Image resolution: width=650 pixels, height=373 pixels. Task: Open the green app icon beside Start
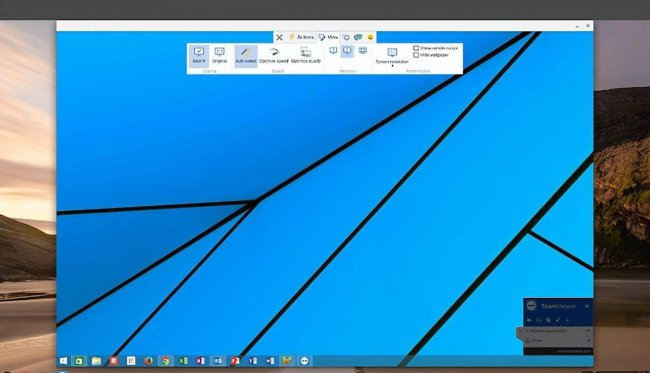(x=79, y=361)
